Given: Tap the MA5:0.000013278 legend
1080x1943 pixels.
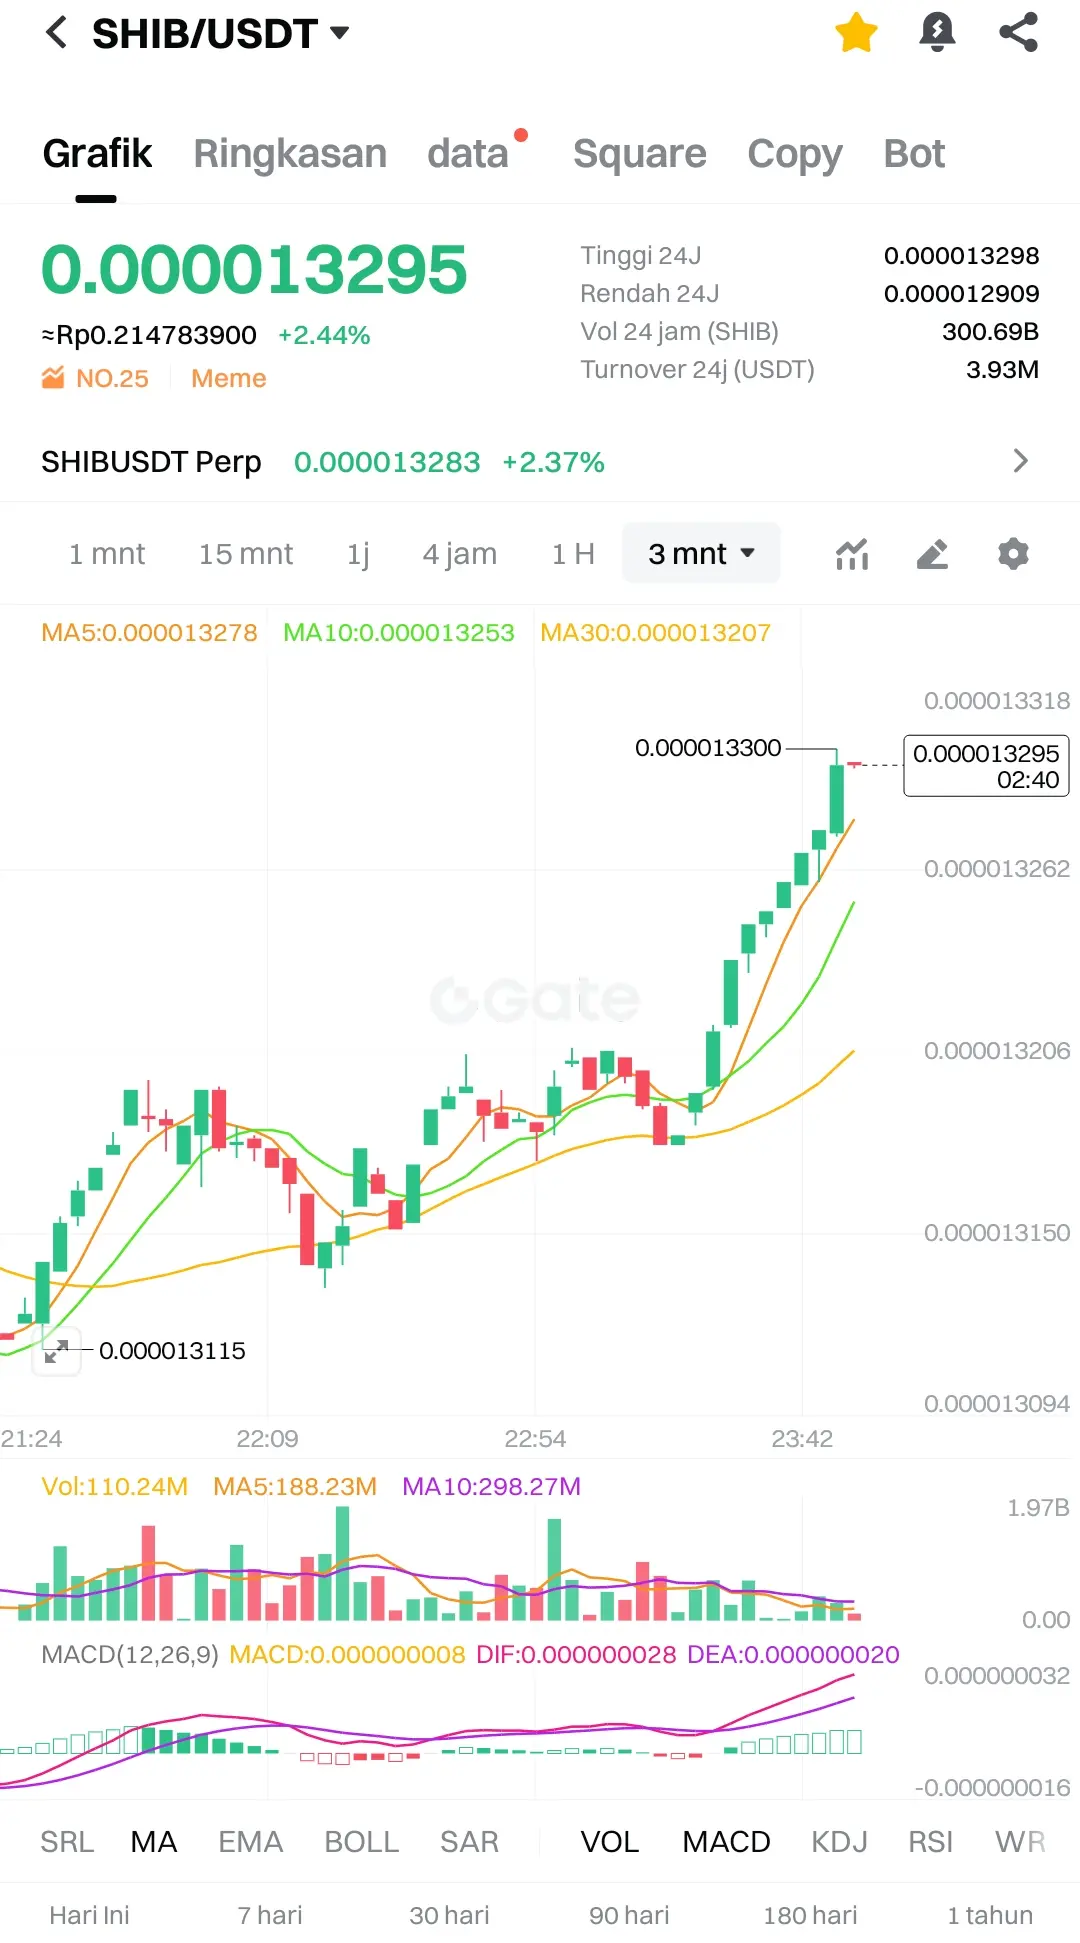Looking at the screenshot, I should point(149,633).
